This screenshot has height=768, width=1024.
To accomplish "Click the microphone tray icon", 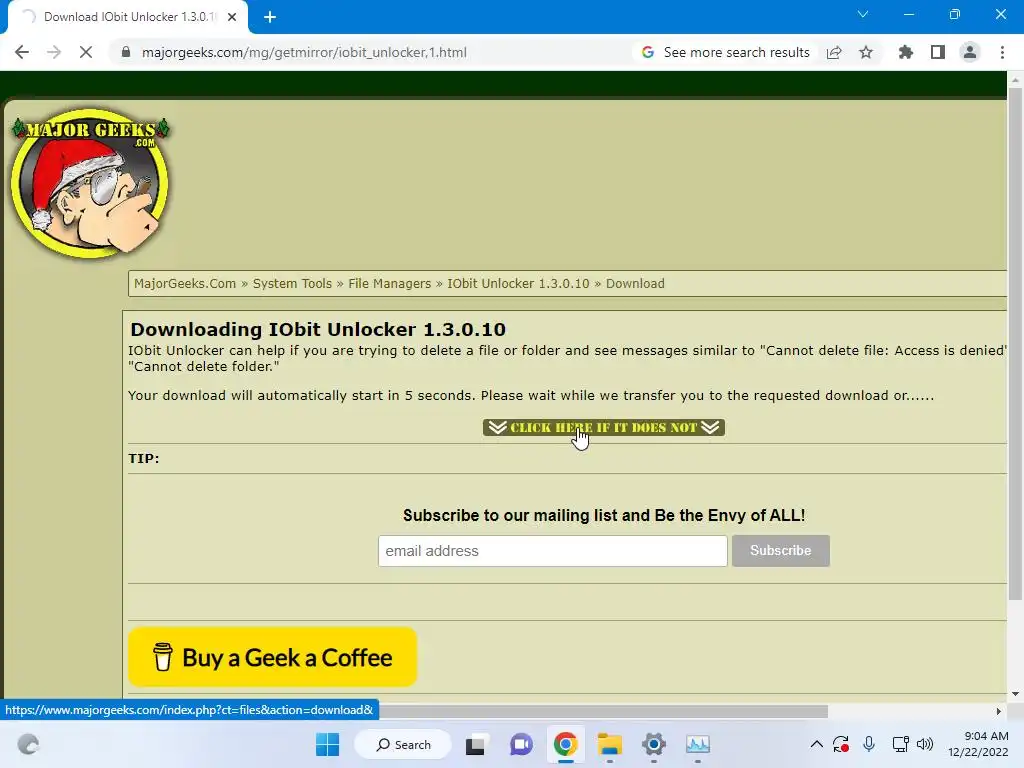I will click(x=869, y=744).
